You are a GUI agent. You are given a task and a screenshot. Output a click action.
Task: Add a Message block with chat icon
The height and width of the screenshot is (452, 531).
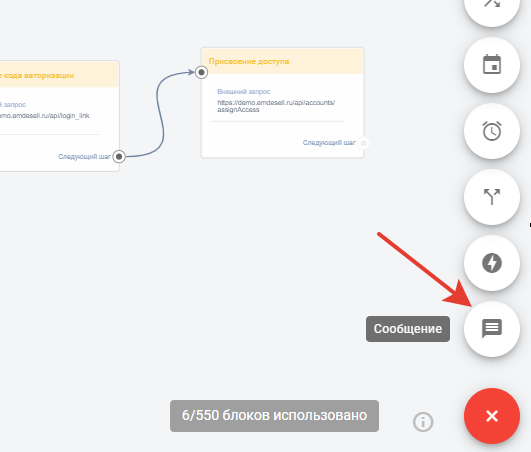pos(492,329)
